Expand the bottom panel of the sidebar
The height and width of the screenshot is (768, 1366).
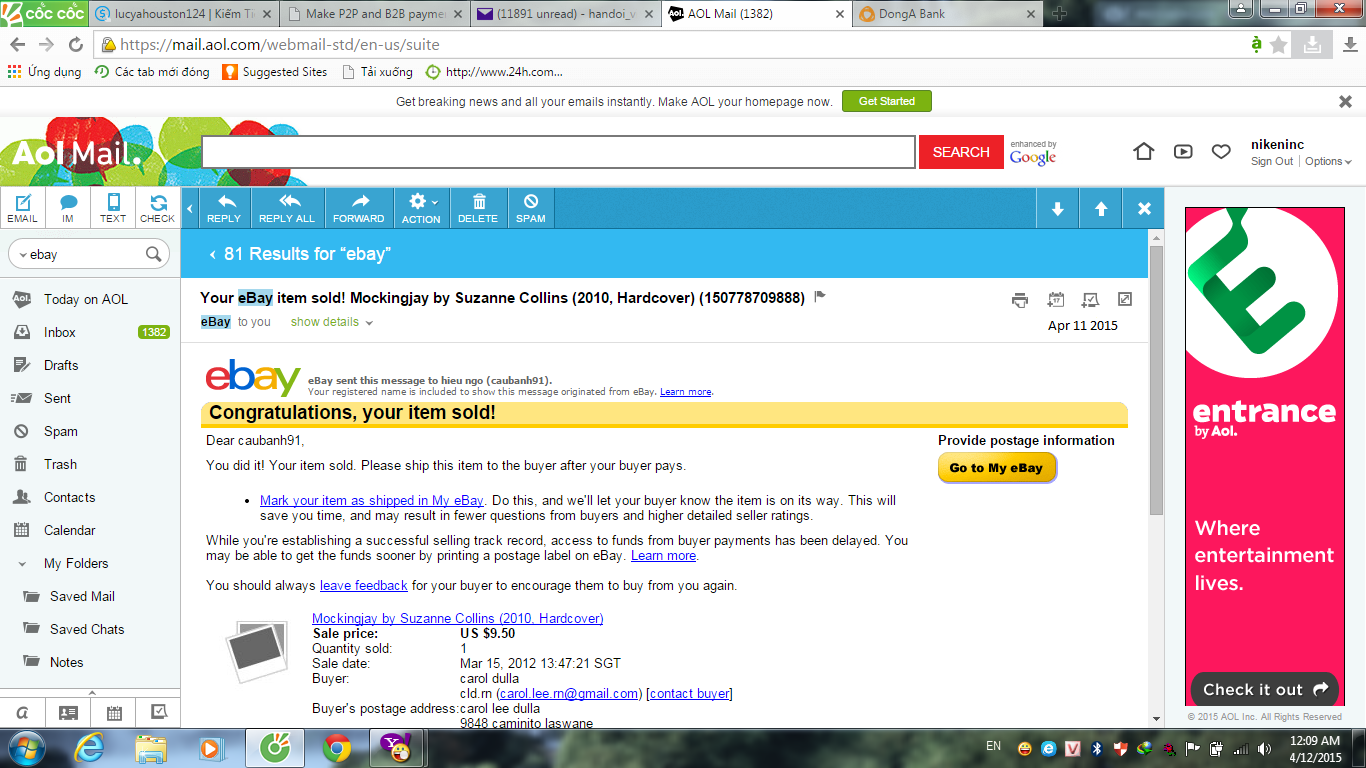pyautogui.click(x=91, y=692)
